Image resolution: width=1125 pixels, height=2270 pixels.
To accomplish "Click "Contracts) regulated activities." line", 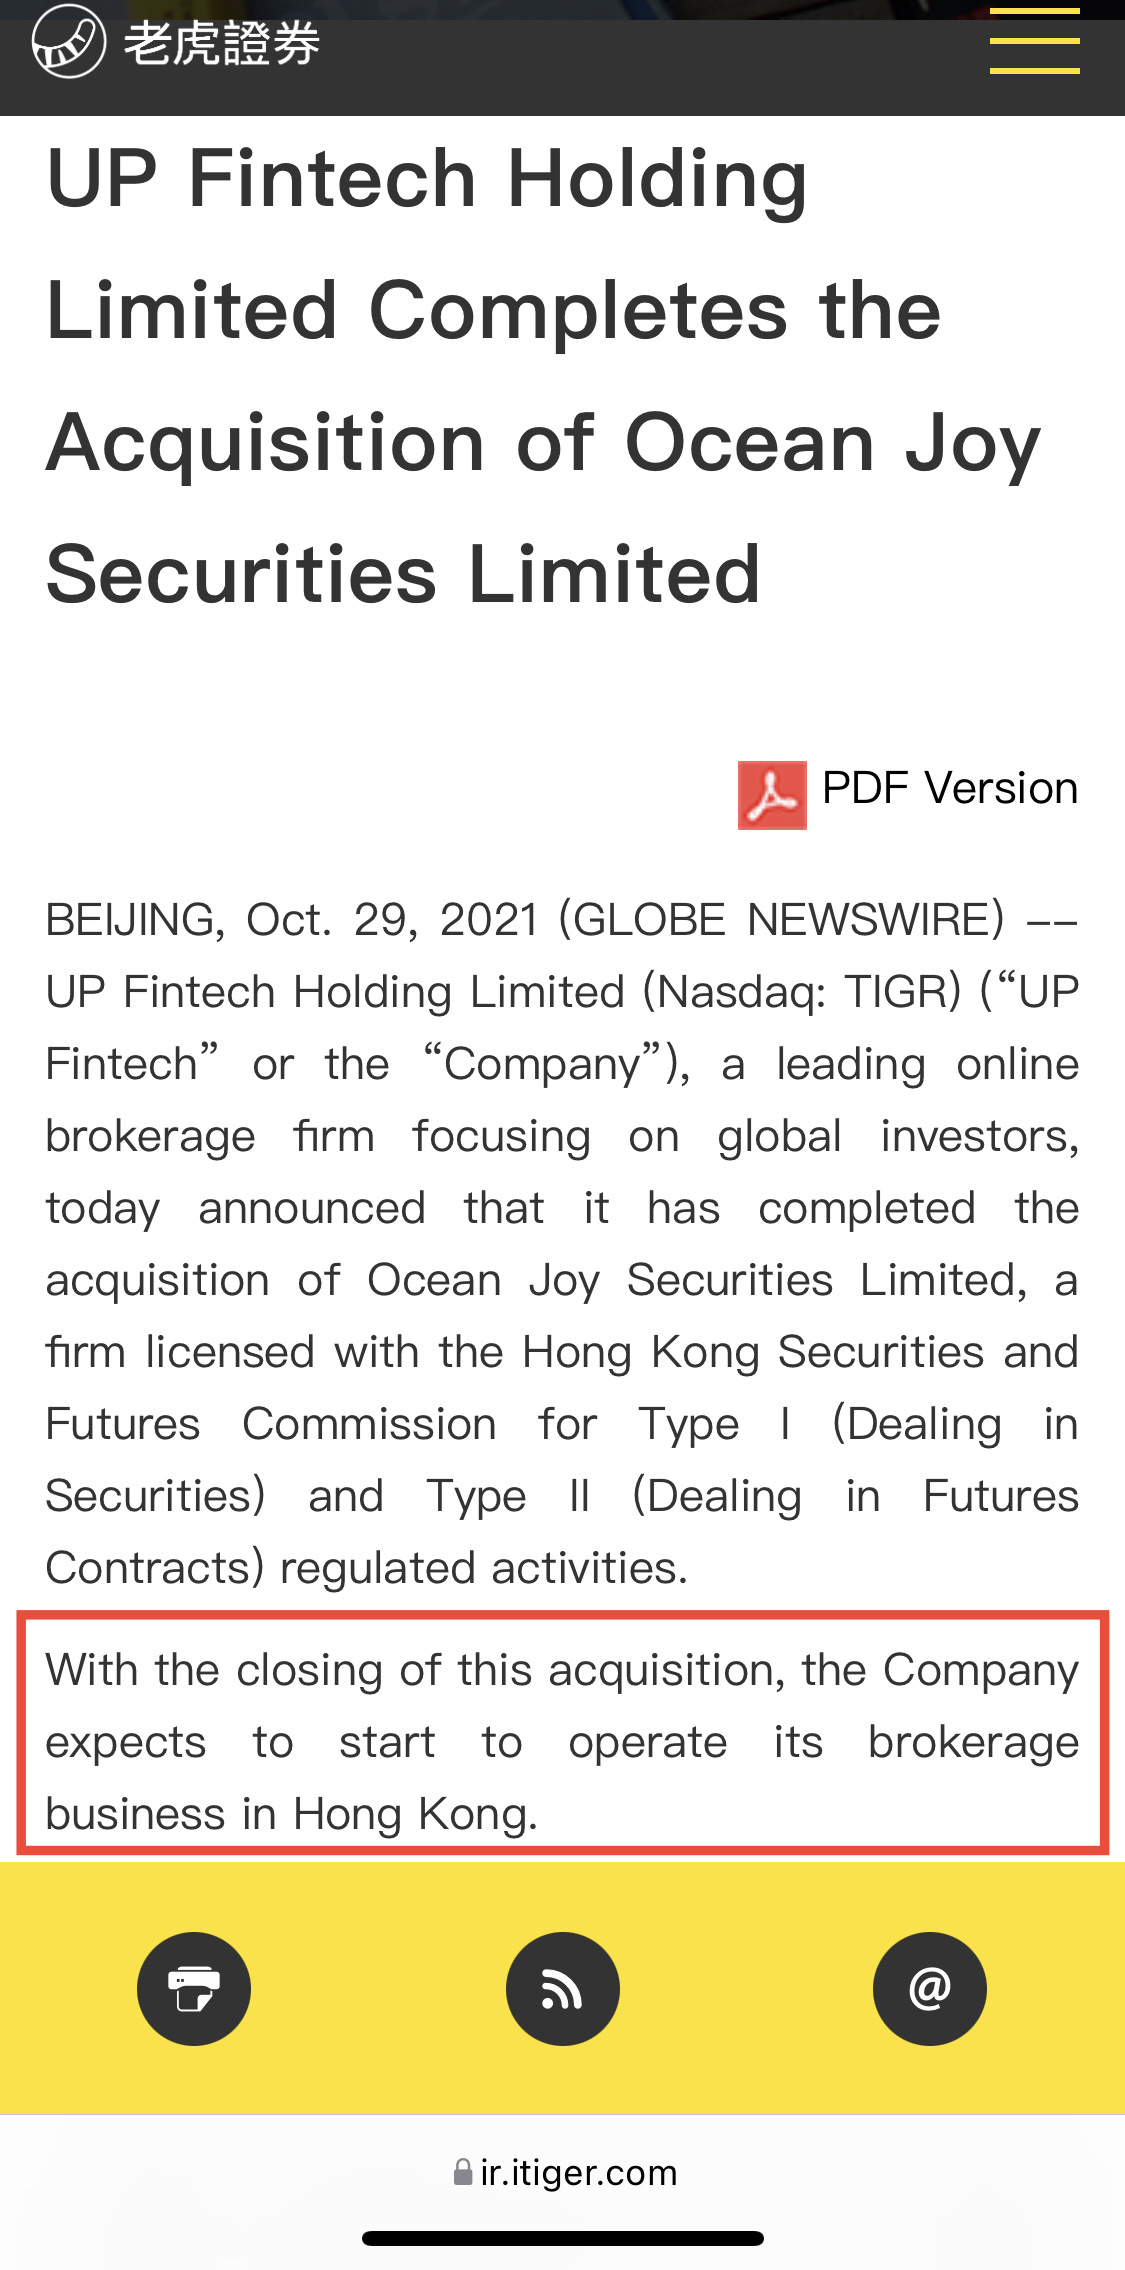I will point(367,1568).
